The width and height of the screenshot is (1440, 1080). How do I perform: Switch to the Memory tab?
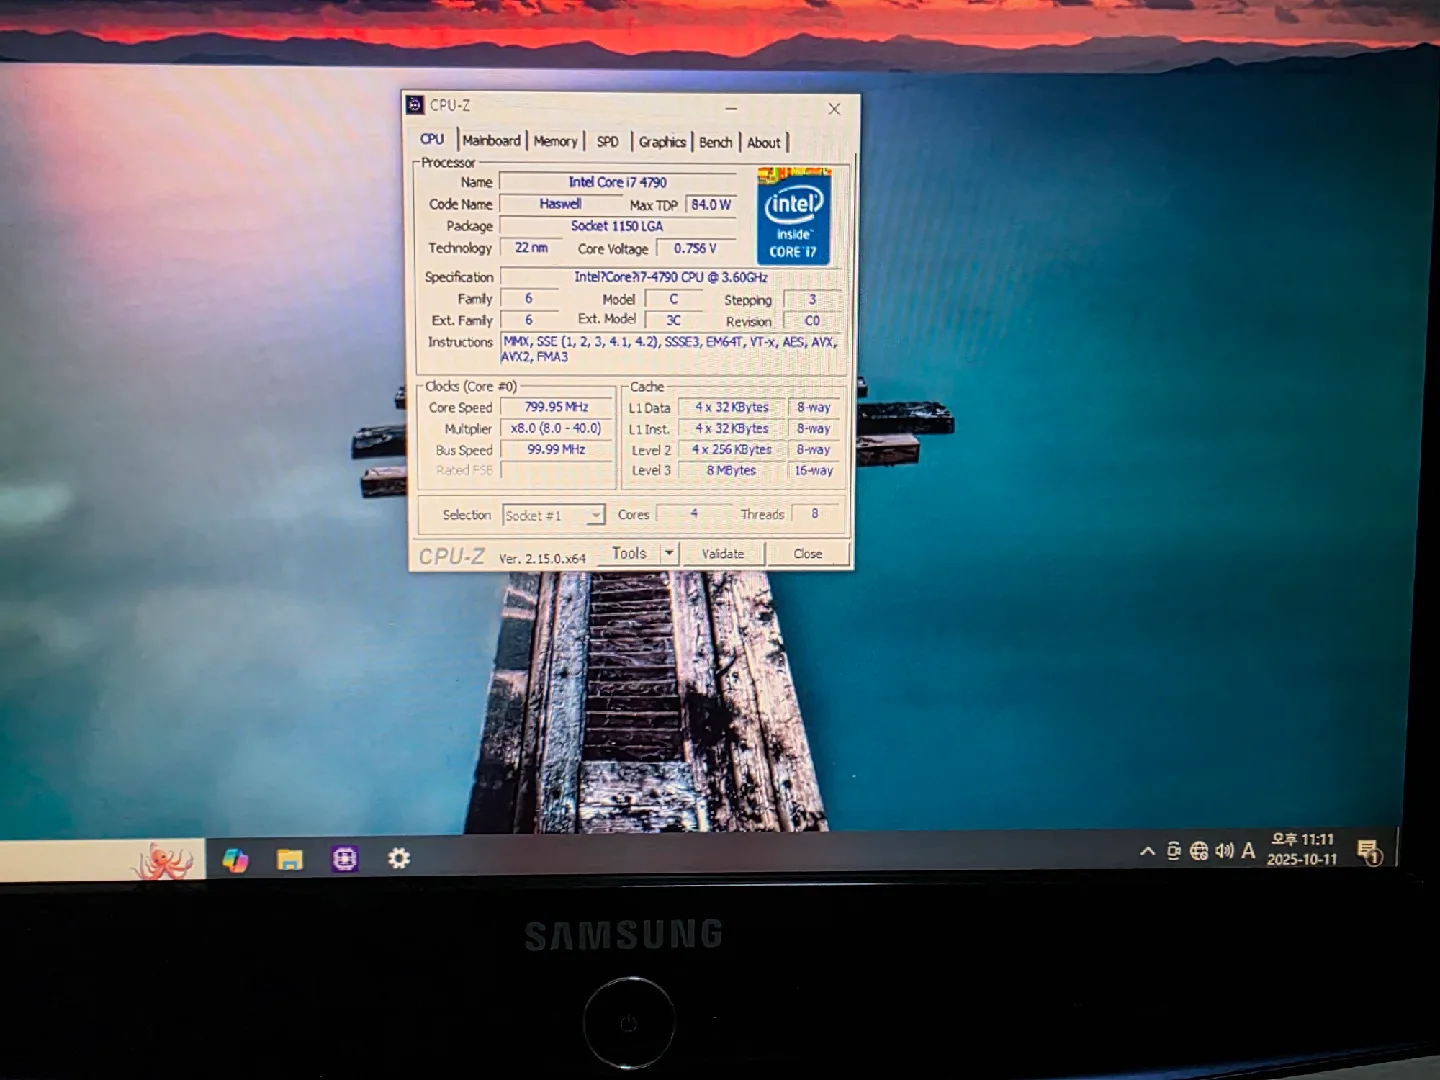tap(555, 142)
